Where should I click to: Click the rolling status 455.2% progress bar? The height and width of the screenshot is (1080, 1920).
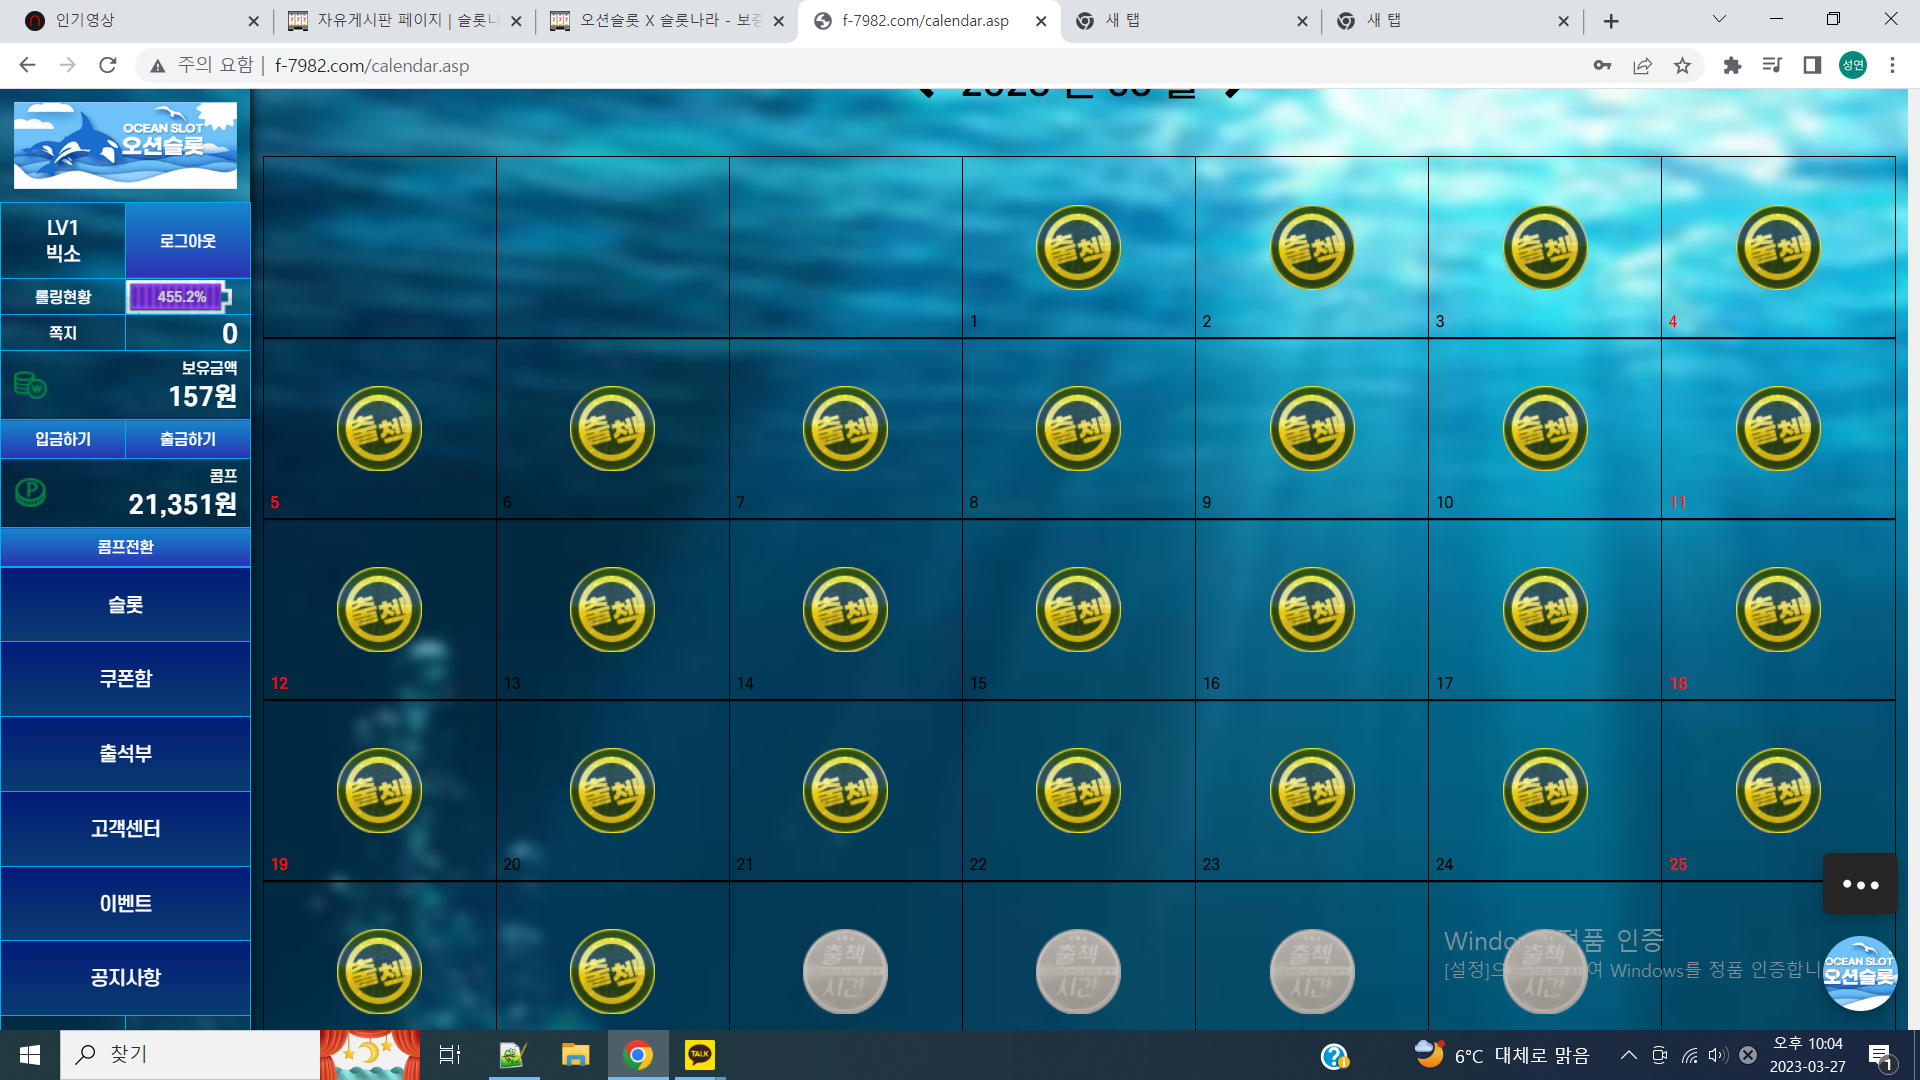click(x=180, y=297)
